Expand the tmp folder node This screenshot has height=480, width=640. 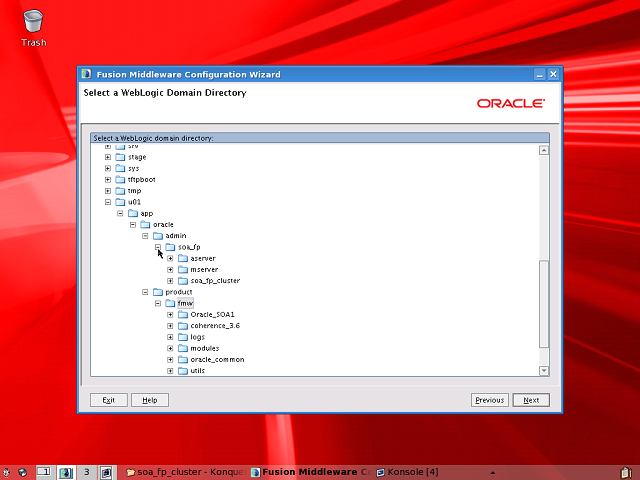click(x=108, y=191)
